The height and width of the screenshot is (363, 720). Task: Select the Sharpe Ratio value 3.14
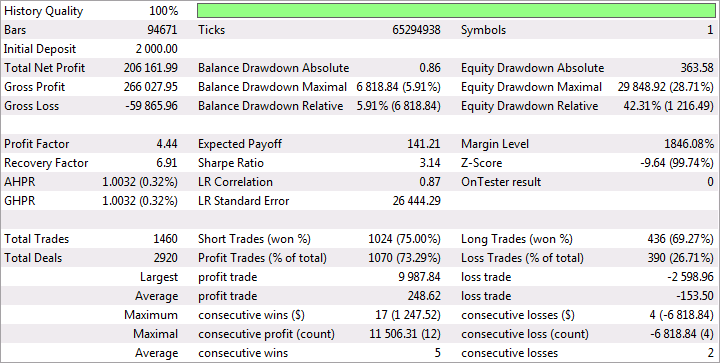[x=430, y=163]
